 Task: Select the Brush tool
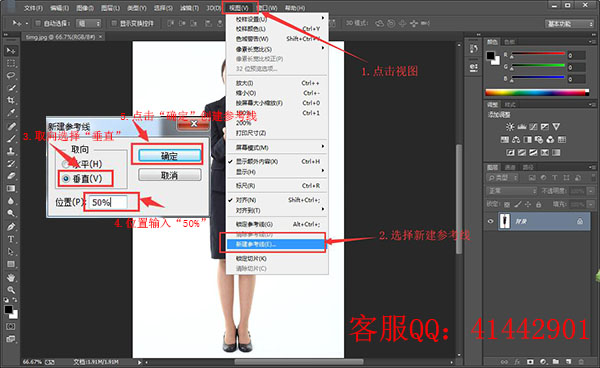pos(11,138)
